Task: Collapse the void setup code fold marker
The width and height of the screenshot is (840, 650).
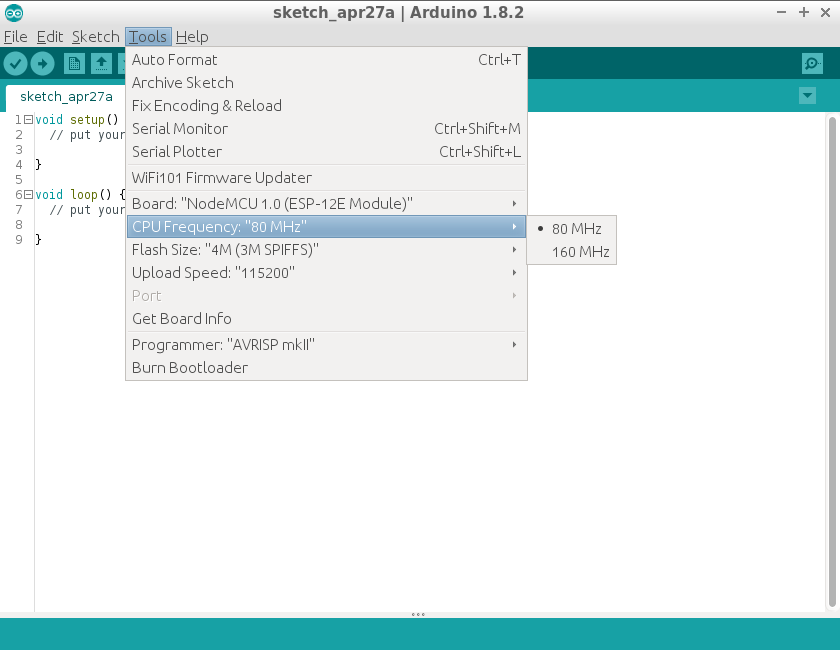Action: 28,119
